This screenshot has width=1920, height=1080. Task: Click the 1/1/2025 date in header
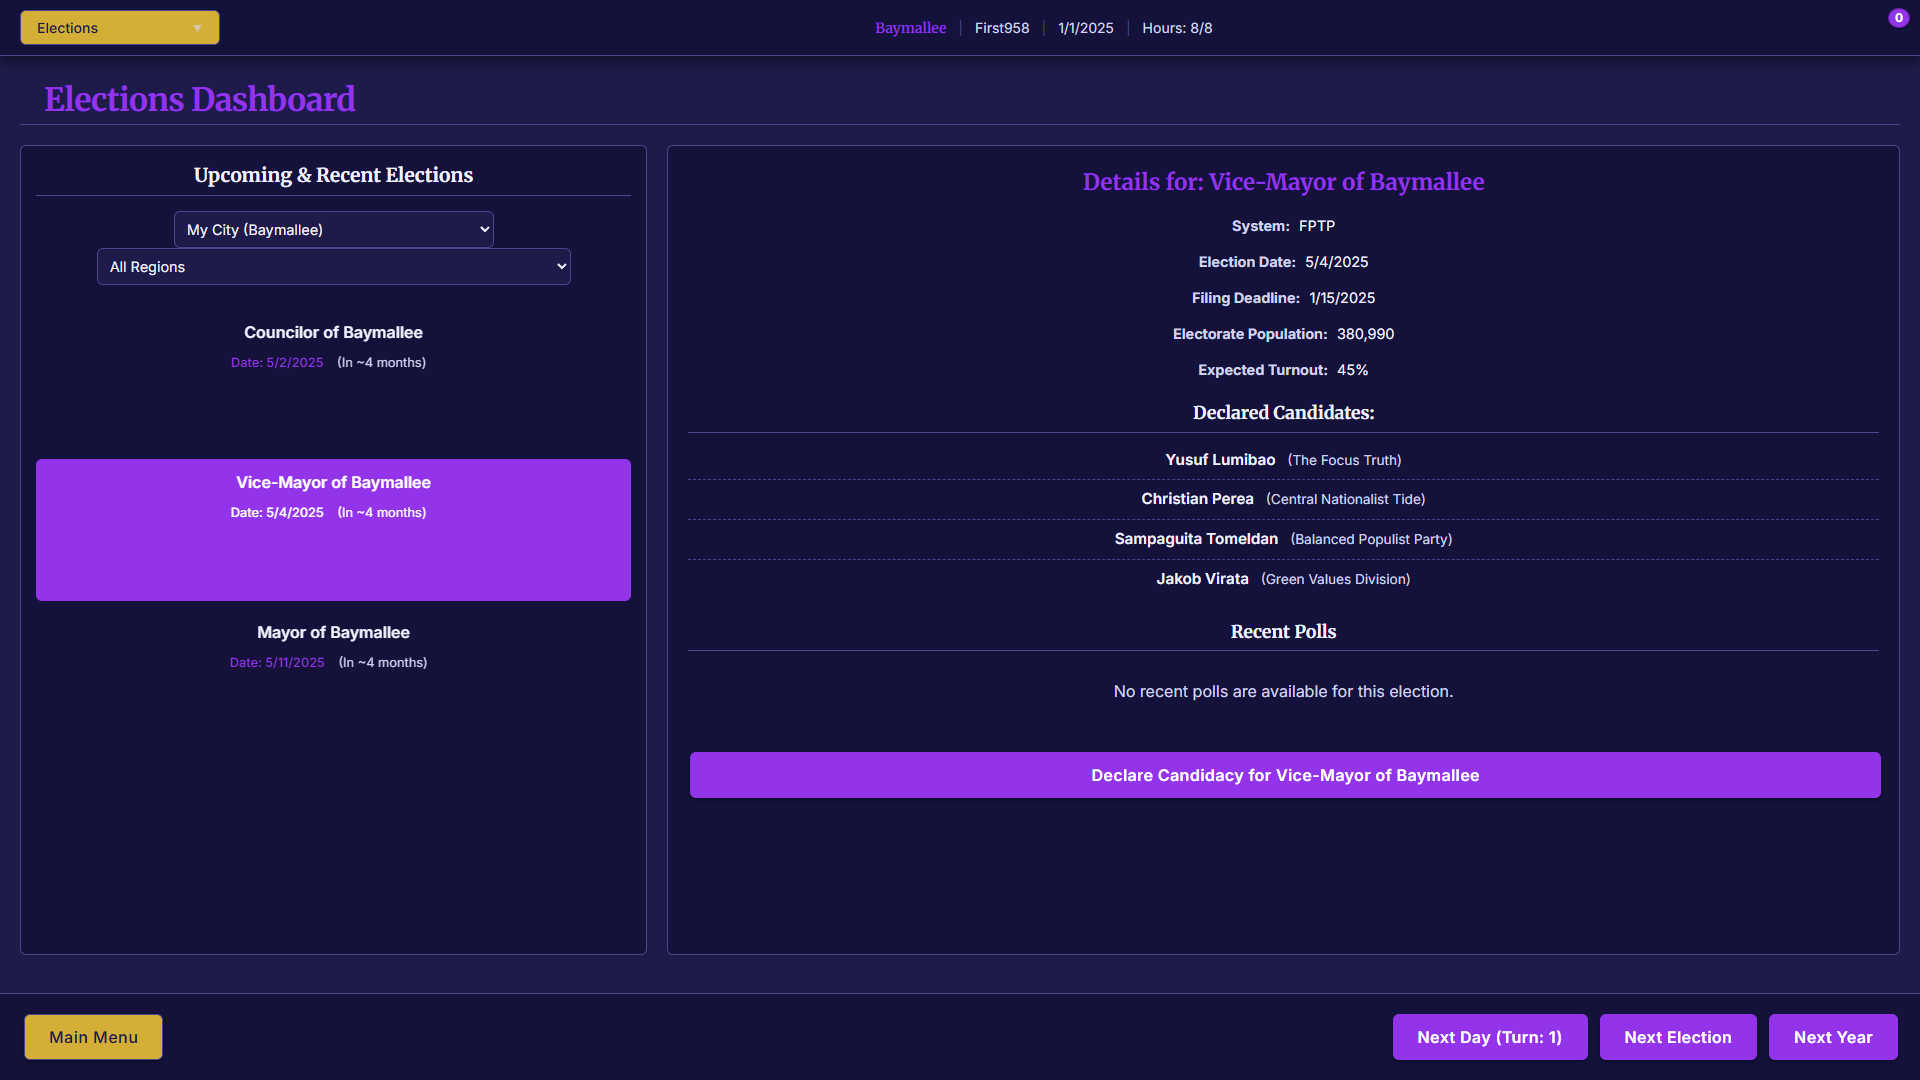click(x=1085, y=28)
